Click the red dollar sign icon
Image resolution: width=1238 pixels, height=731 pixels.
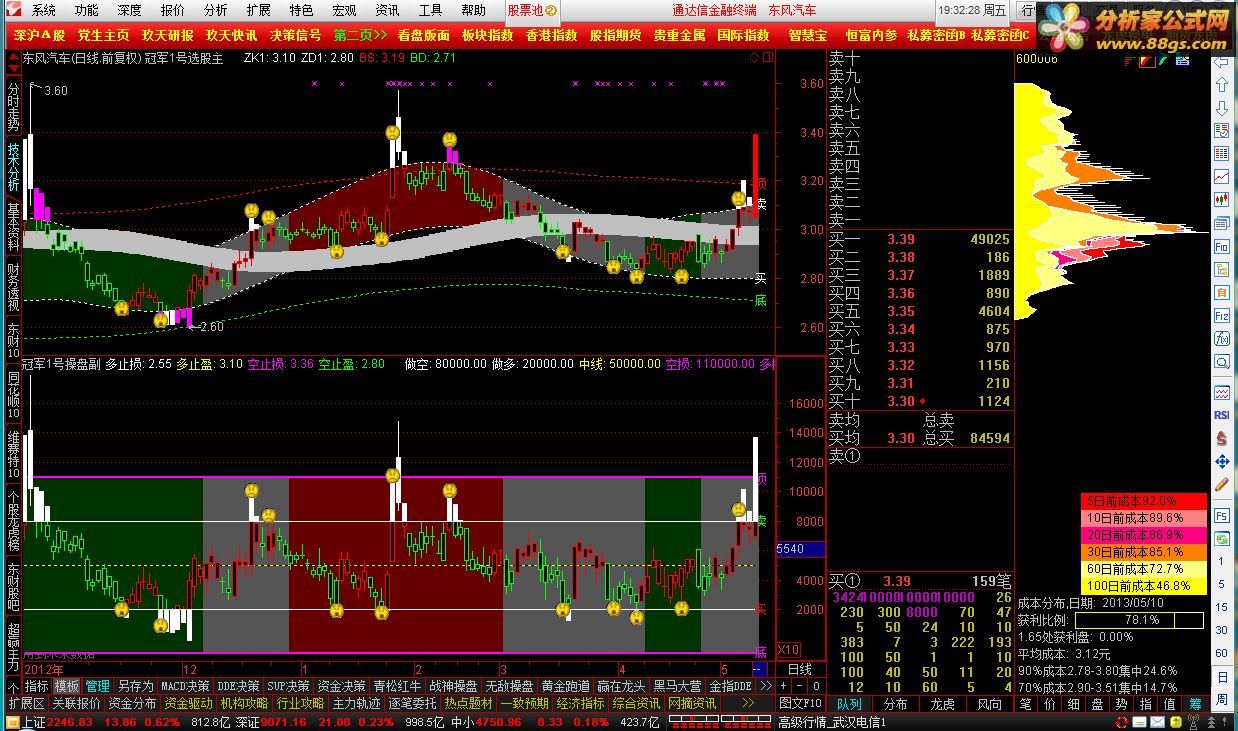pos(1221,438)
